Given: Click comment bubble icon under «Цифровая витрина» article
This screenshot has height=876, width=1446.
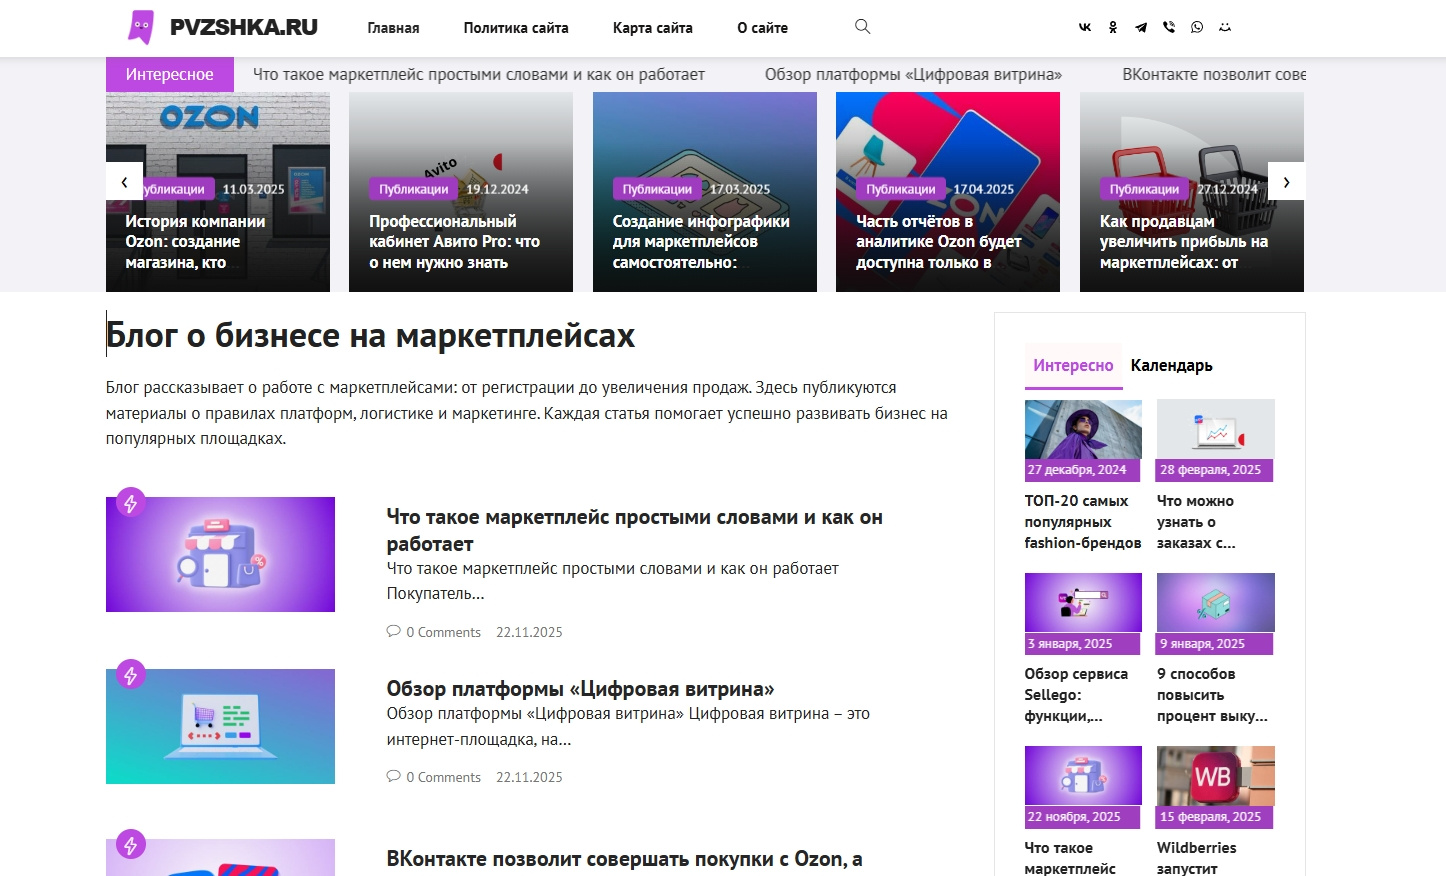Looking at the screenshot, I should (393, 777).
